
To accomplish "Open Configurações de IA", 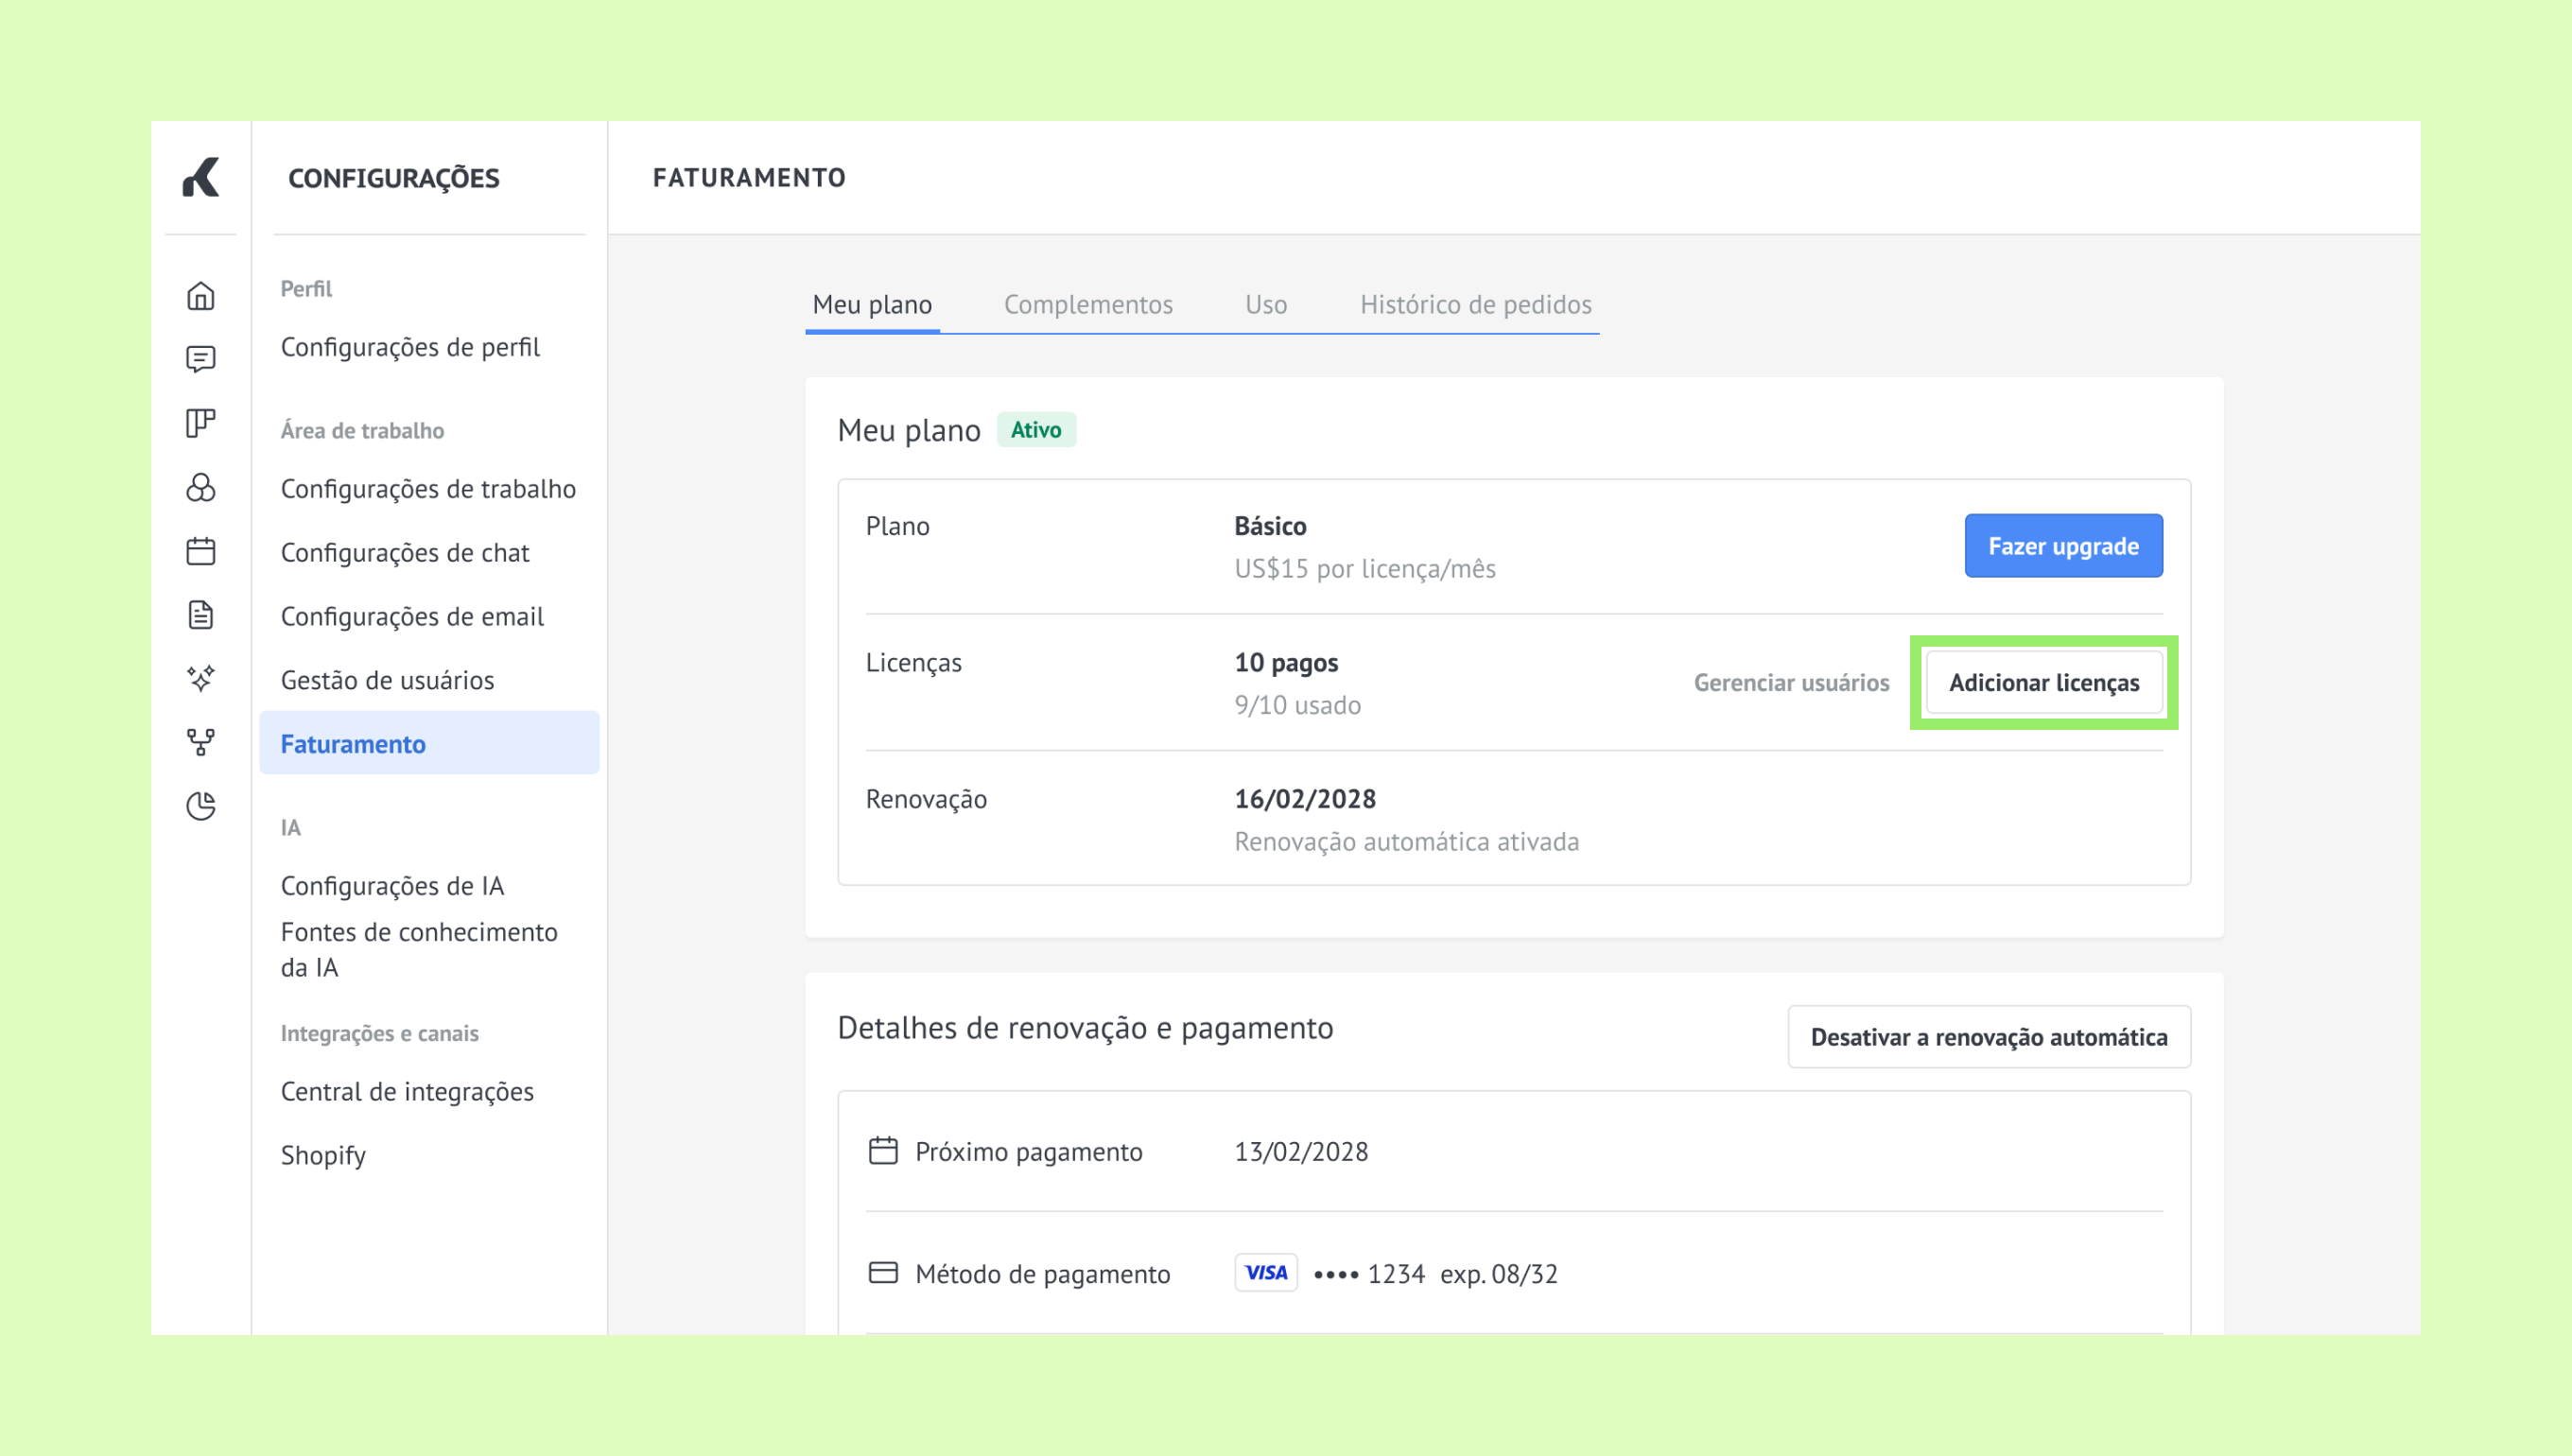I will pyautogui.click(x=392, y=886).
